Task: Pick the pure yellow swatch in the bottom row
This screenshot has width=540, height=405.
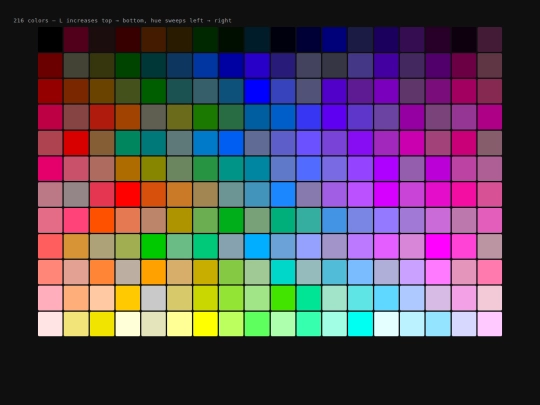Action: [205, 324]
